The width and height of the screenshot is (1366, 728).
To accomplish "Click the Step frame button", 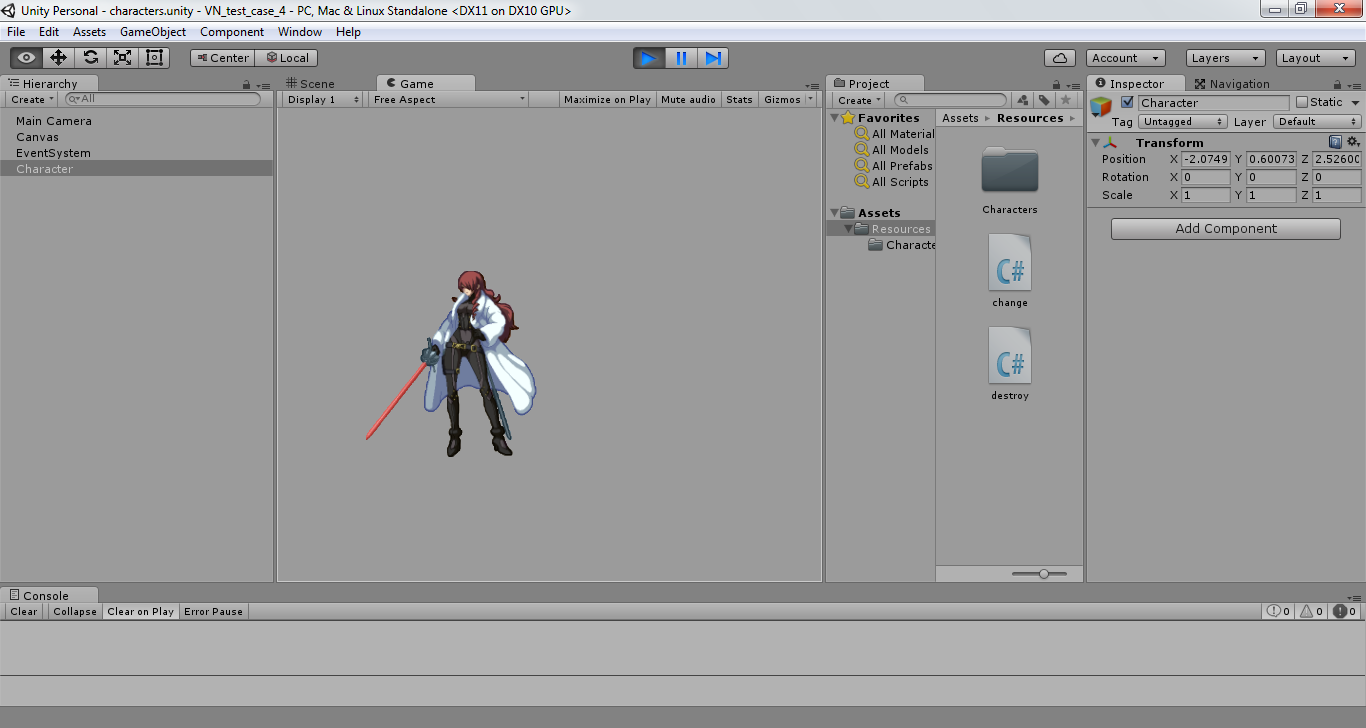I will tap(713, 58).
